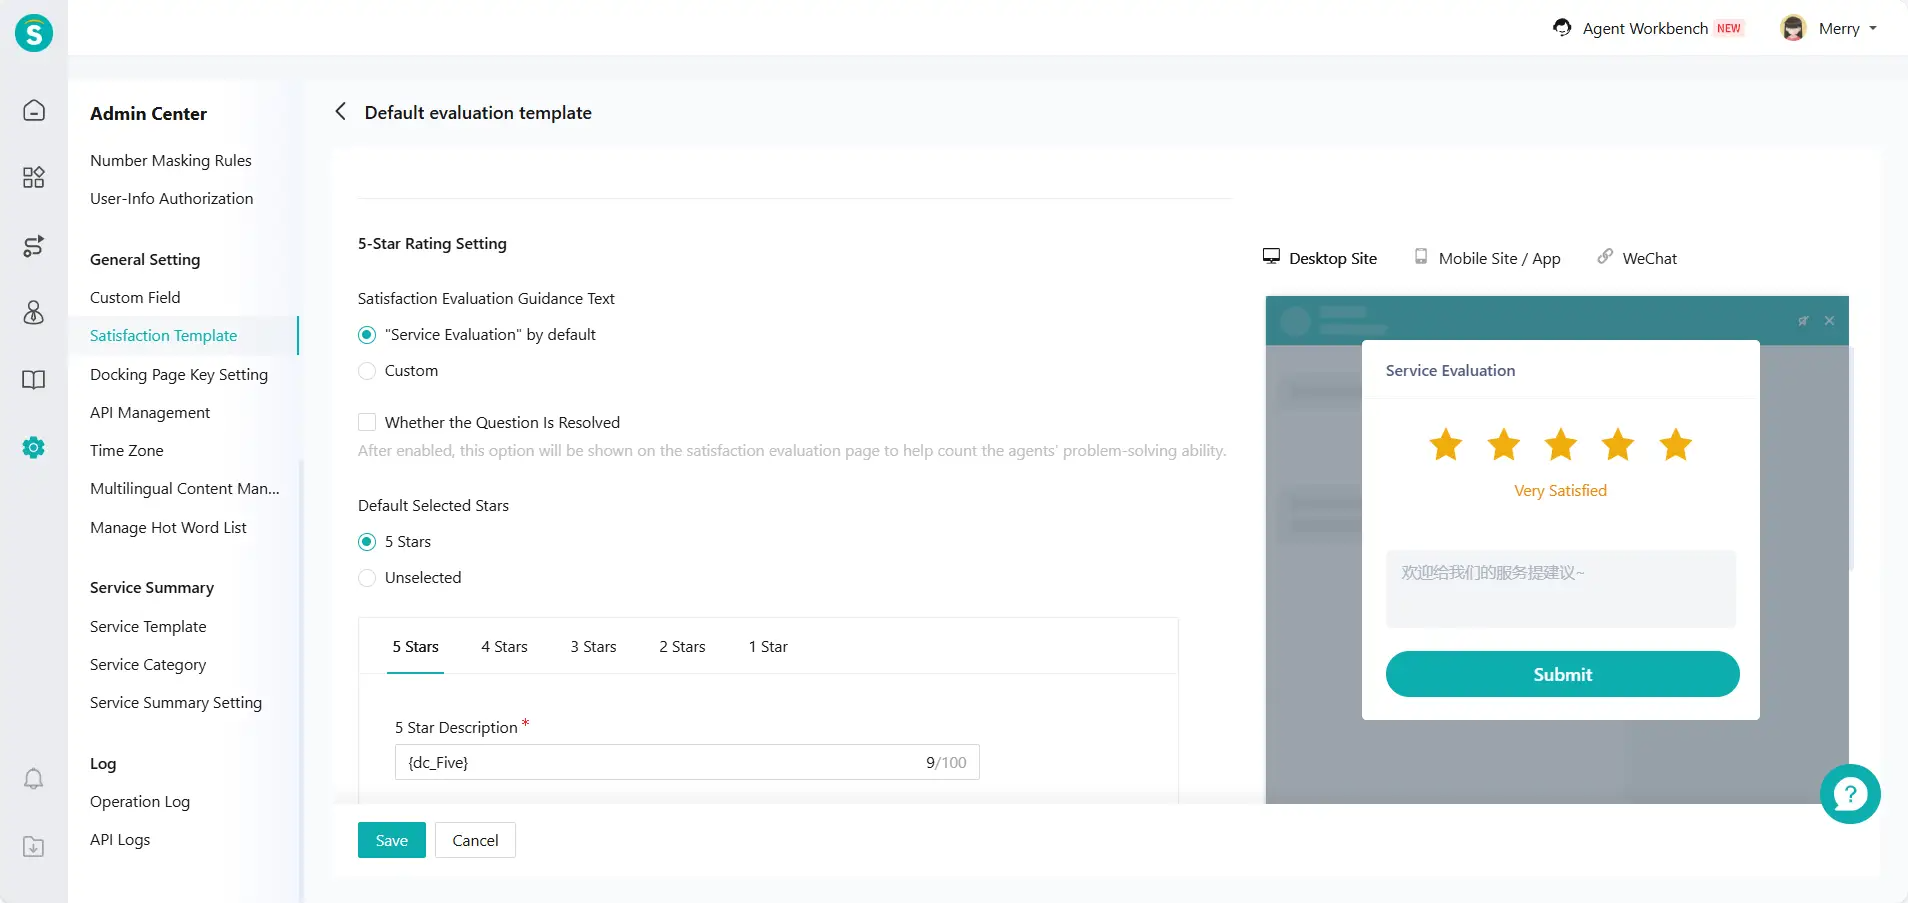Click the first star in preview
Image resolution: width=1908 pixels, height=903 pixels.
point(1446,444)
